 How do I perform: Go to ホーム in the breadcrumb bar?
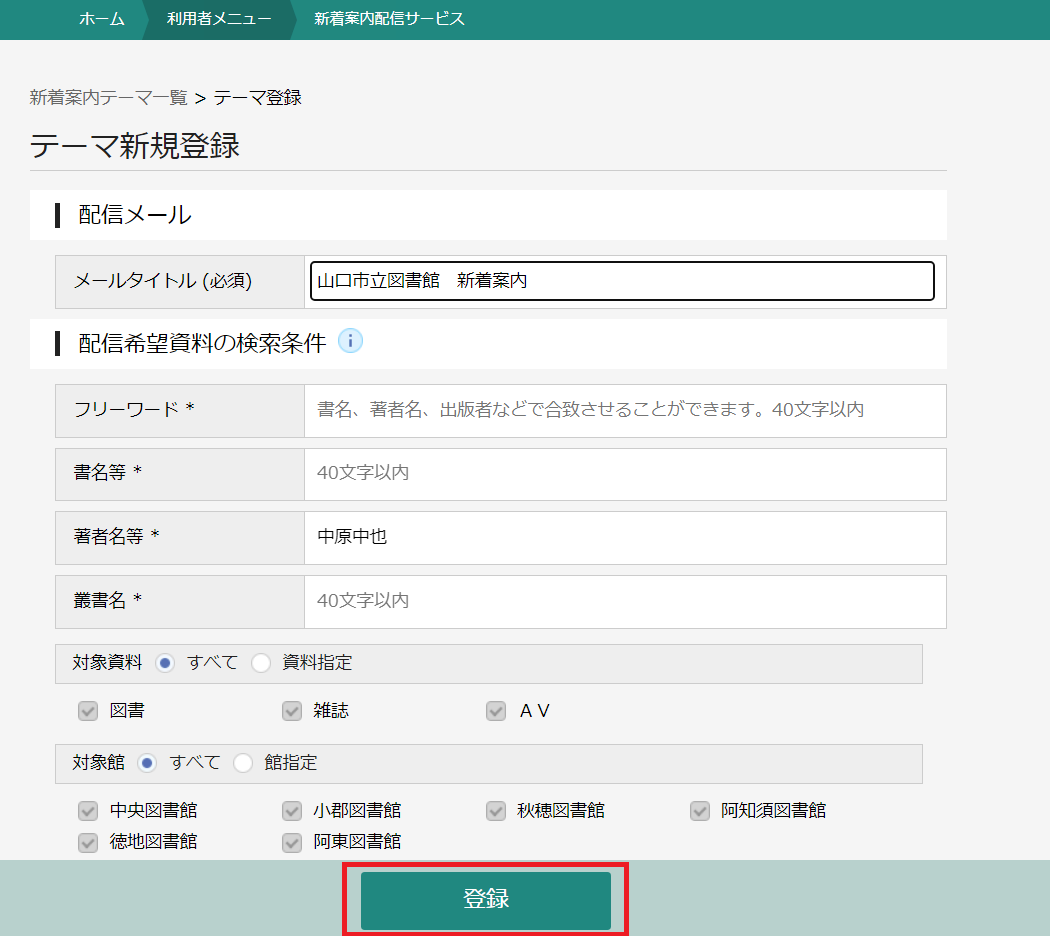pos(102,19)
